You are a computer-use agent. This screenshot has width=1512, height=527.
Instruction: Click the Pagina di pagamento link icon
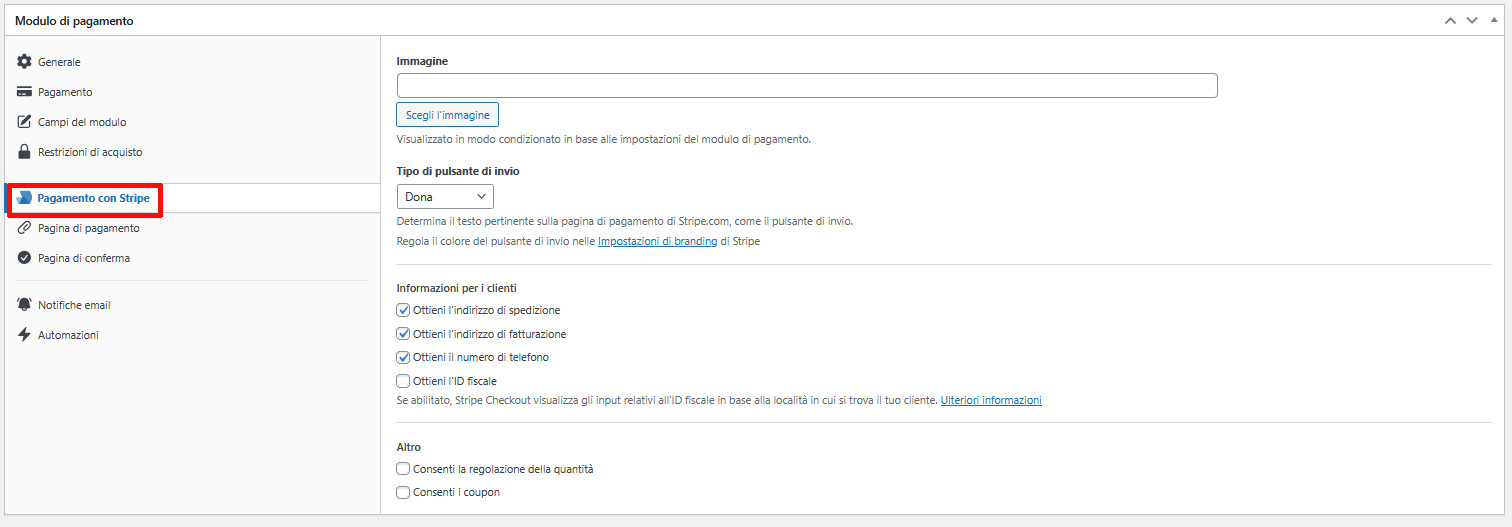pos(25,228)
